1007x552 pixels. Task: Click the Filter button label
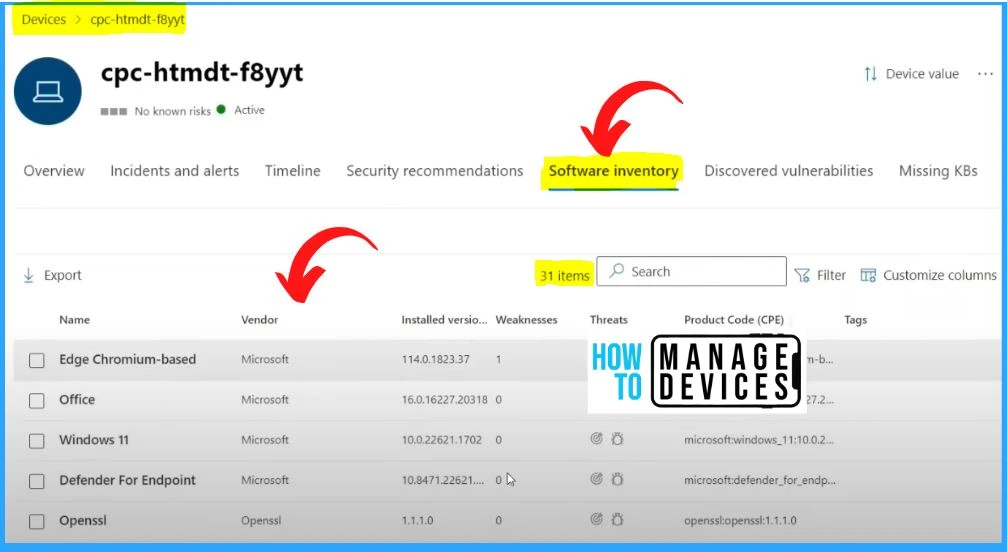(x=831, y=275)
